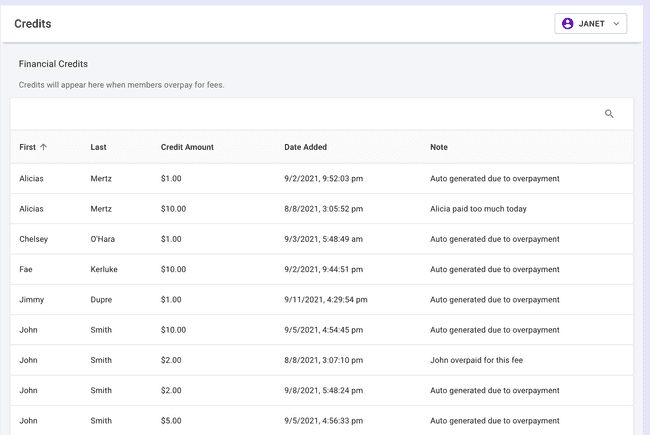This screenshot has width=650, height=435.
Task: Click the Date Added column header
Action: pos(305,147)
